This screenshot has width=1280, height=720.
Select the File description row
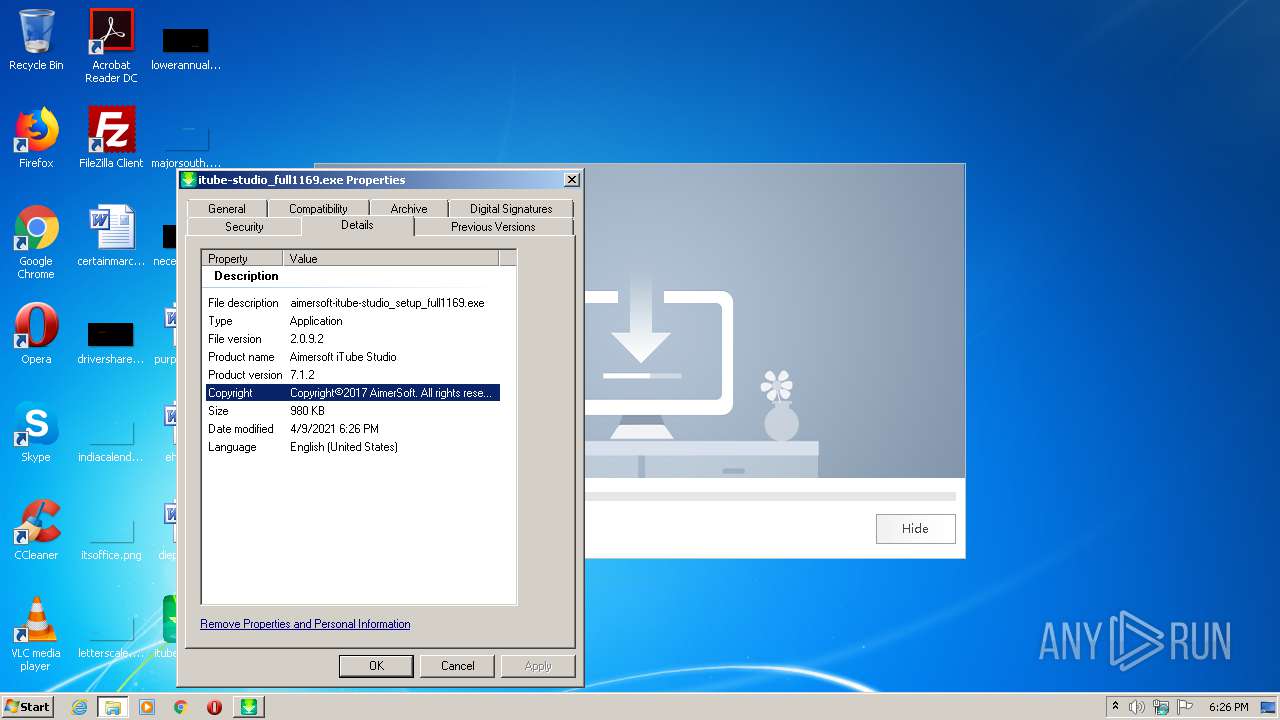(x=352, y=303)
